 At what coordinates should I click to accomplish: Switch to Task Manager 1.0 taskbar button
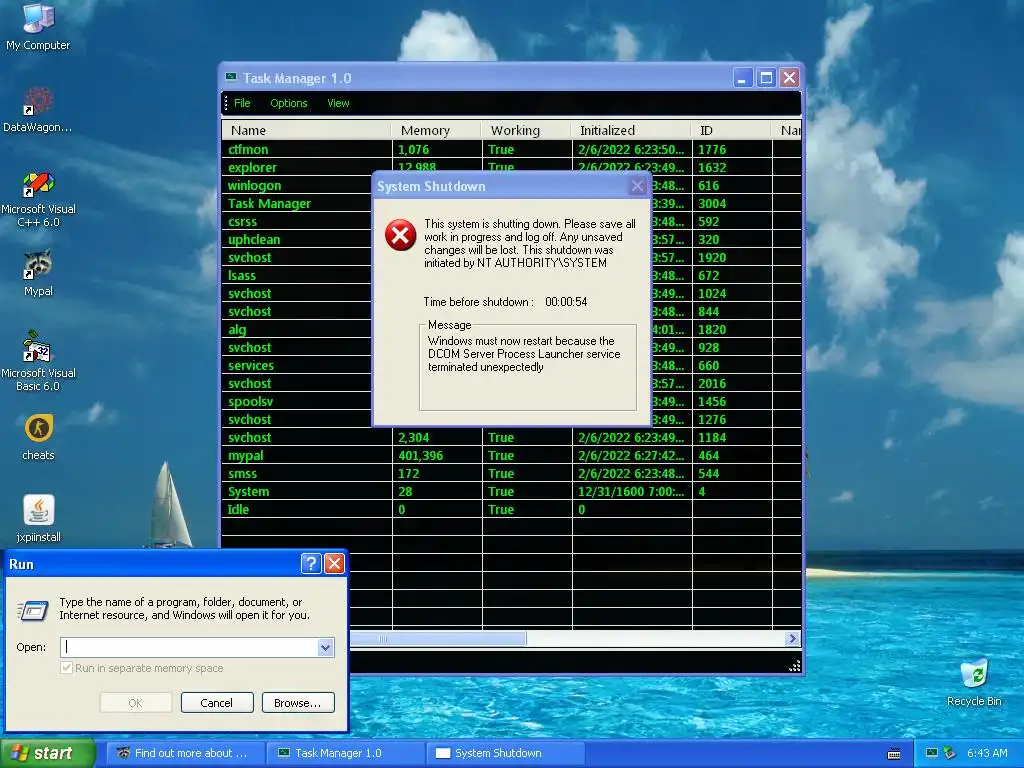point(345,753)
